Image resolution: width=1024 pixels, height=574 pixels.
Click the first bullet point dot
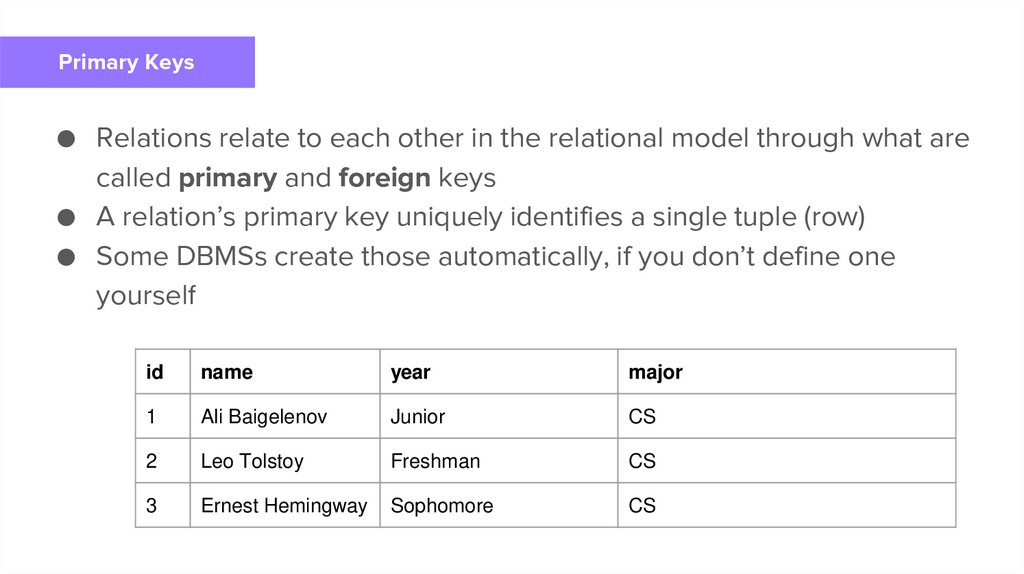pos(66,138)
